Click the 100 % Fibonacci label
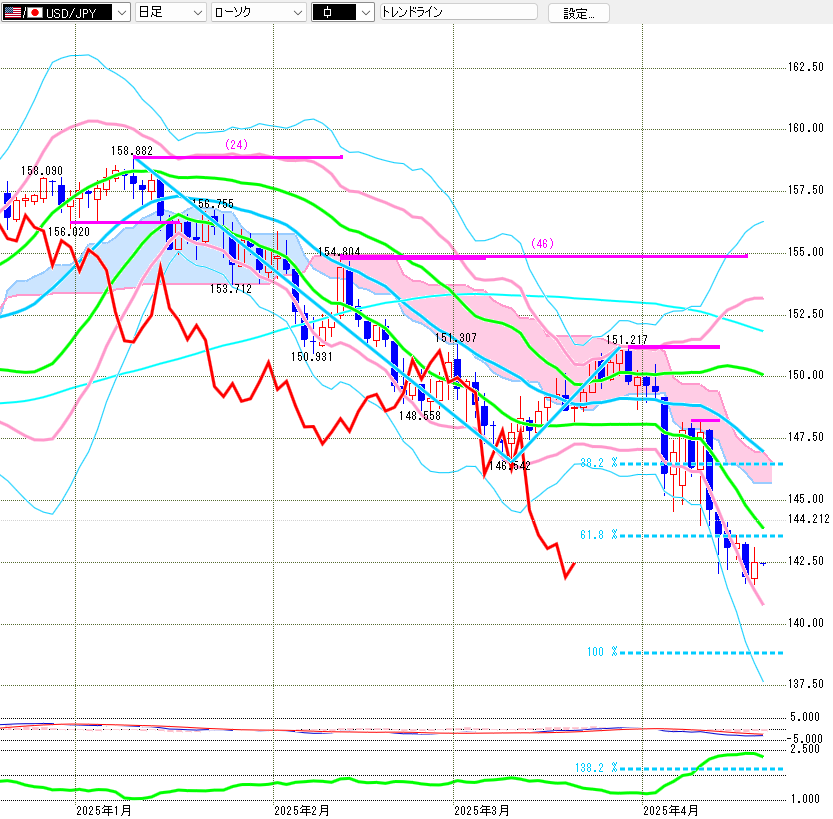Screen dimensions: 833x819 pyautogui.click(x=602, y=652)
